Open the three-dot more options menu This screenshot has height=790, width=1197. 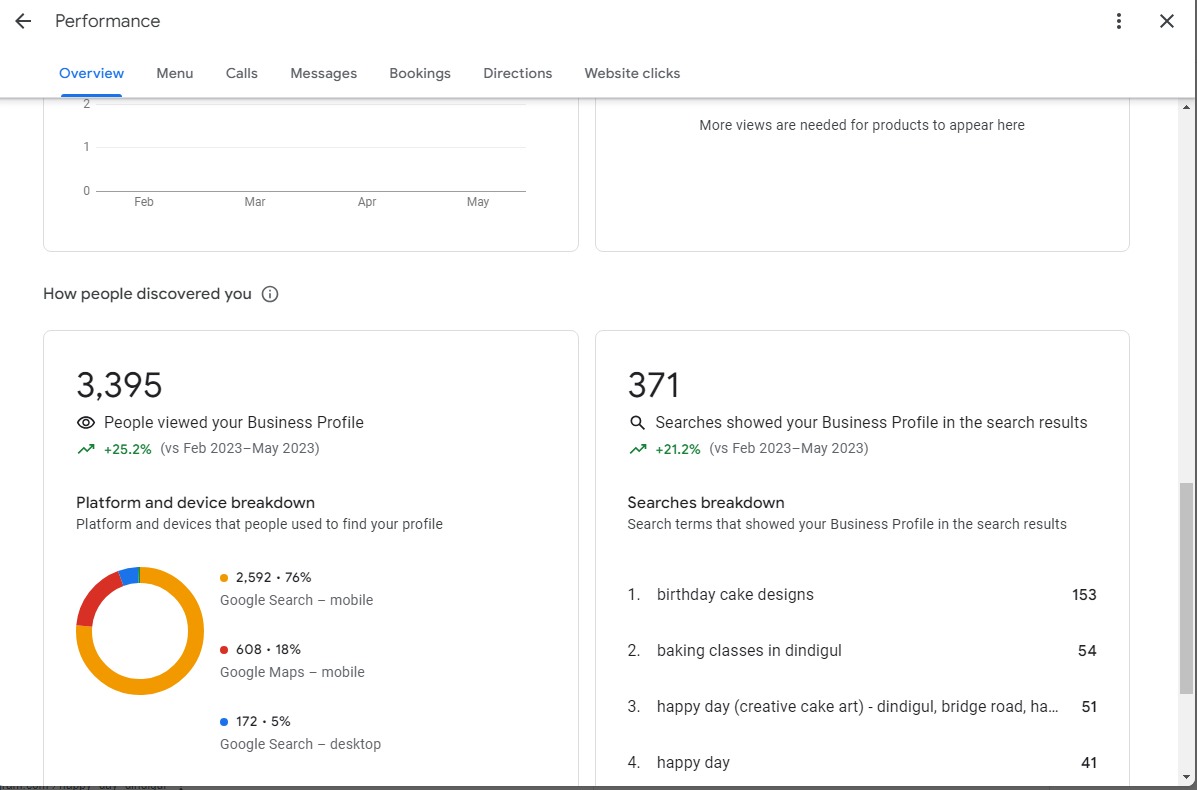pyautogui.click(x=1118, y=21)
